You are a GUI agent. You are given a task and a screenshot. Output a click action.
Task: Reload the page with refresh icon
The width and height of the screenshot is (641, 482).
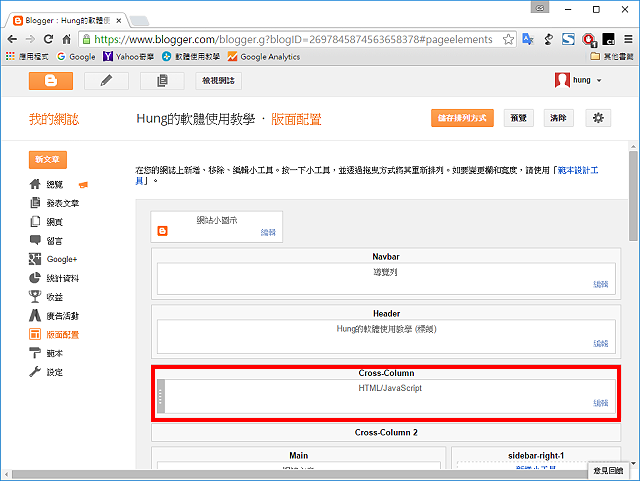coord(48,39)
